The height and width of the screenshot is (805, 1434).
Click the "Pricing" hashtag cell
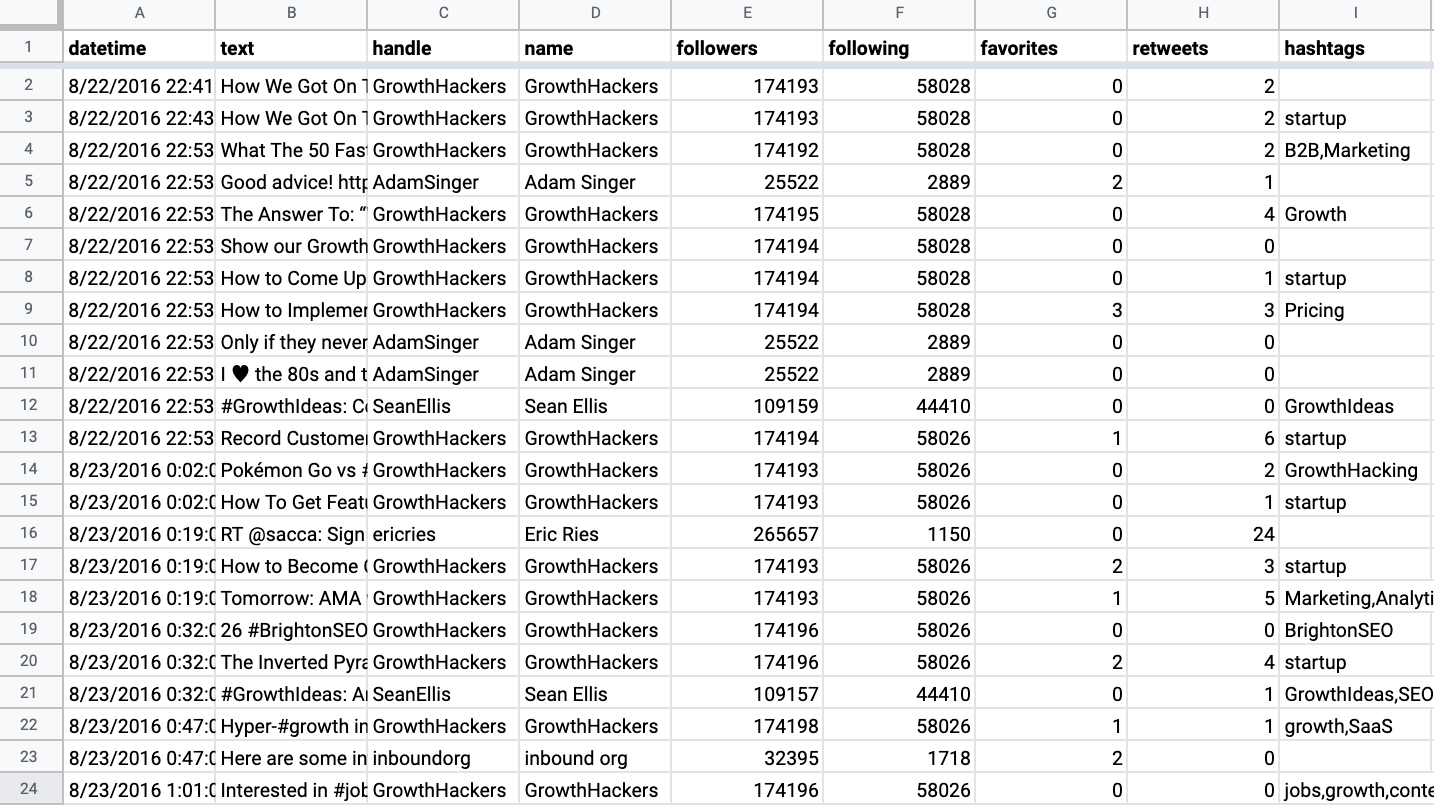tap(1355, 310)
